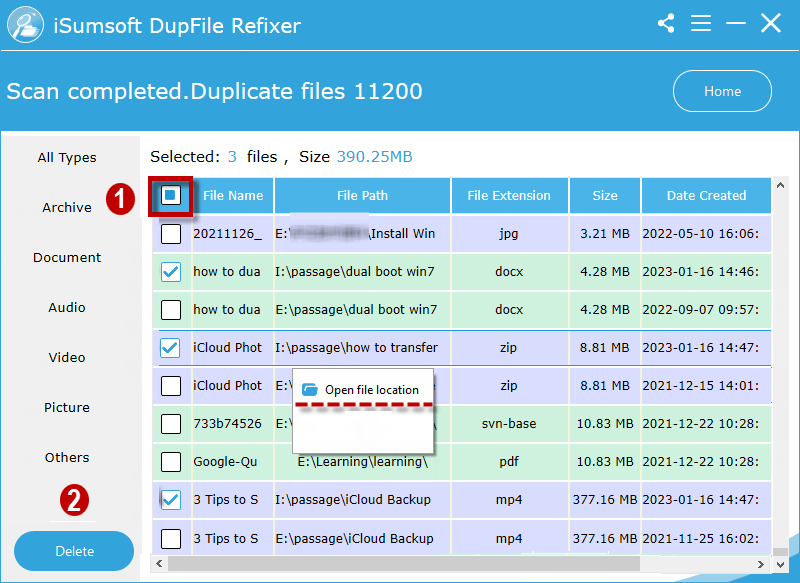Click the Install Win path cell
The width and height of the screenshot is (800, 583).
click(362, 234)
